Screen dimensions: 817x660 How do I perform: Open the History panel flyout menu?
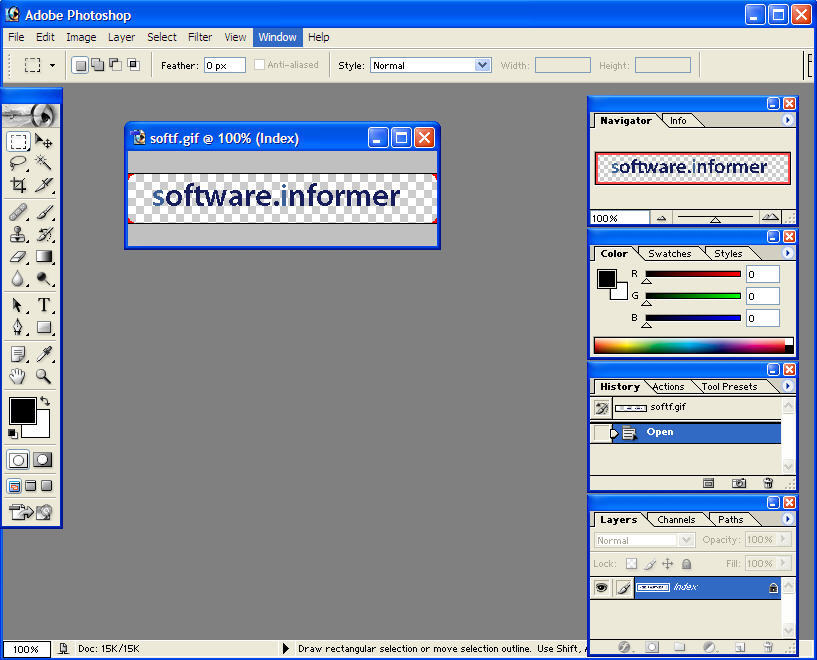coord(787,386)
